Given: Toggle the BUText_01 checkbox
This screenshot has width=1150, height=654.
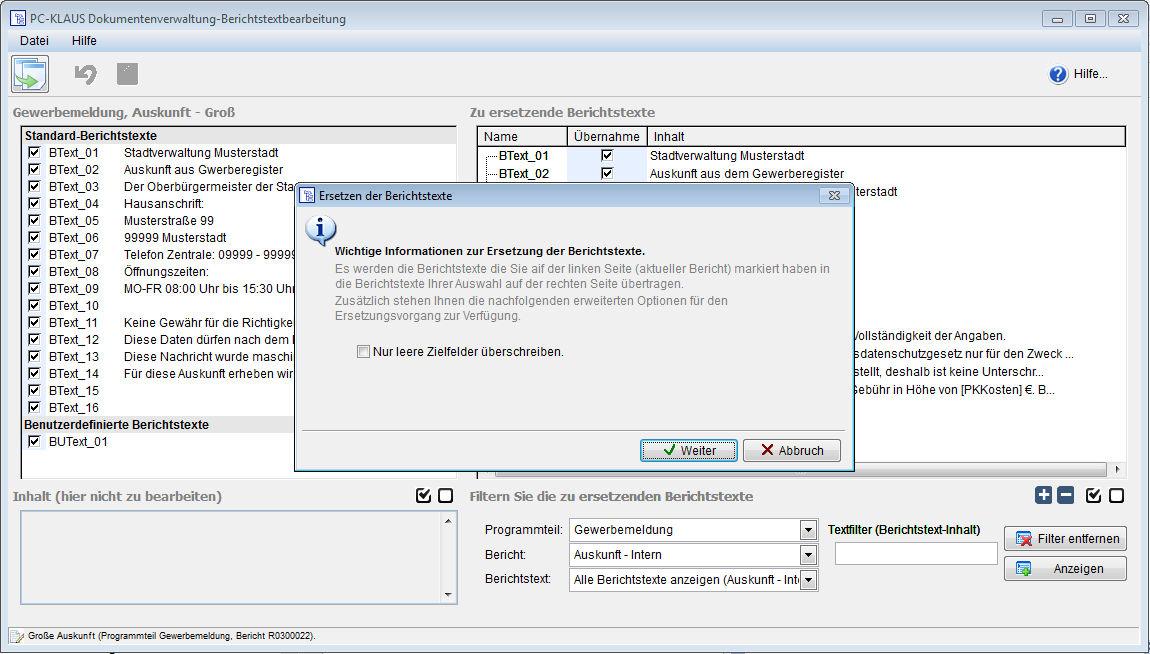Looking at the screenshot, I should [35, 441].
